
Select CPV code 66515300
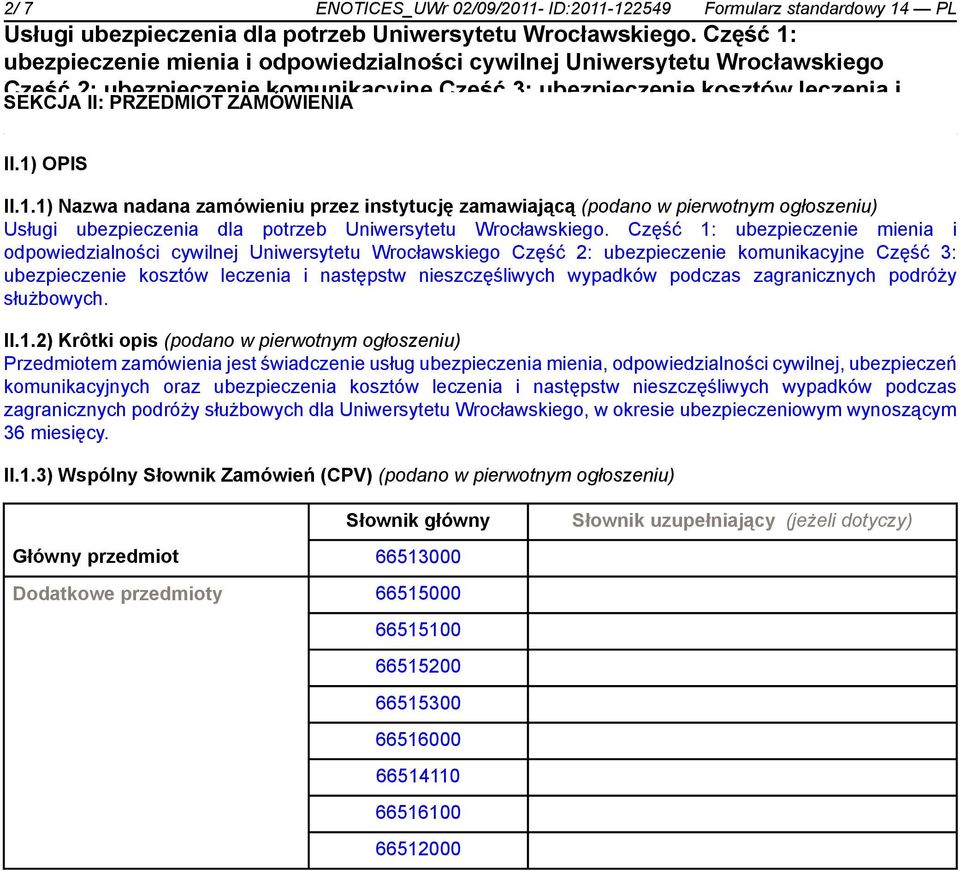(418, 703)
